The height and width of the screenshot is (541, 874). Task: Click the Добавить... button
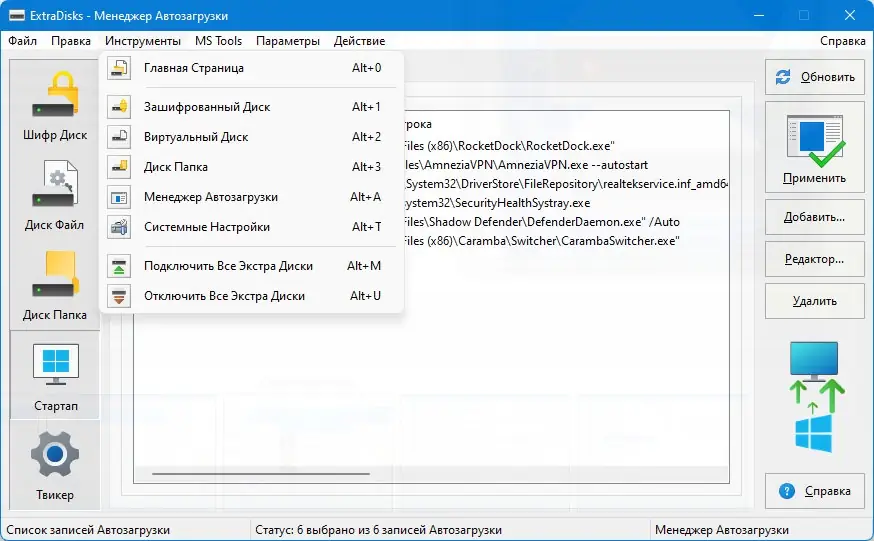pos(815,217)
